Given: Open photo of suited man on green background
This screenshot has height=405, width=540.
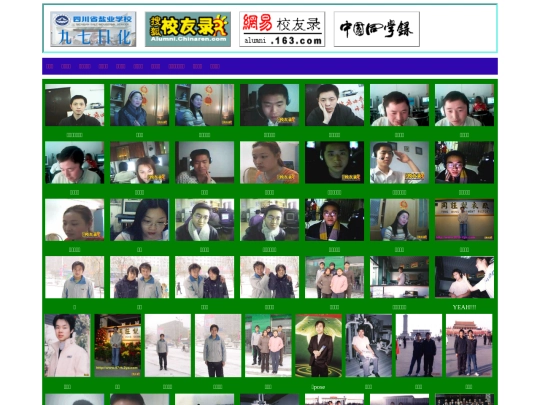Looking at the screenshot, I should pos(319,345).
